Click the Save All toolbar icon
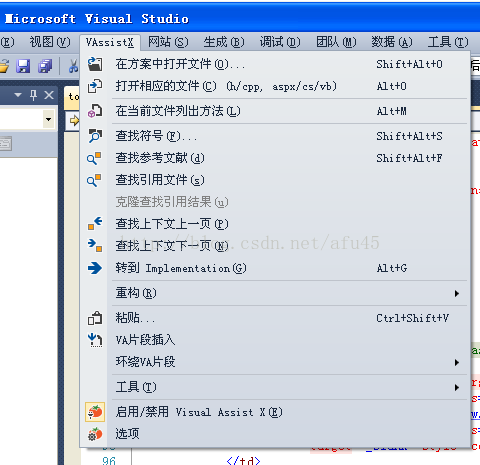The height and width of the screenshot is (465, 480). (x=45, y=66)
